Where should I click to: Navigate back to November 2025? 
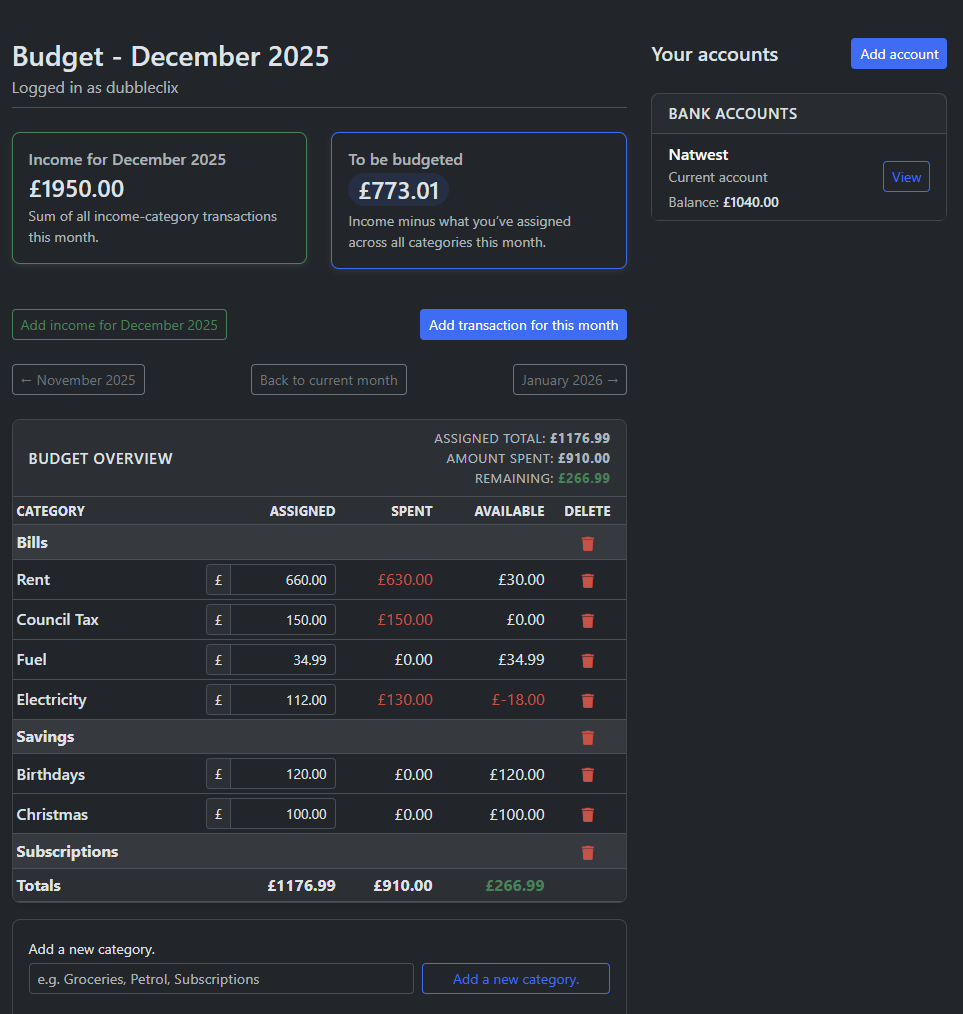point(78,379)
